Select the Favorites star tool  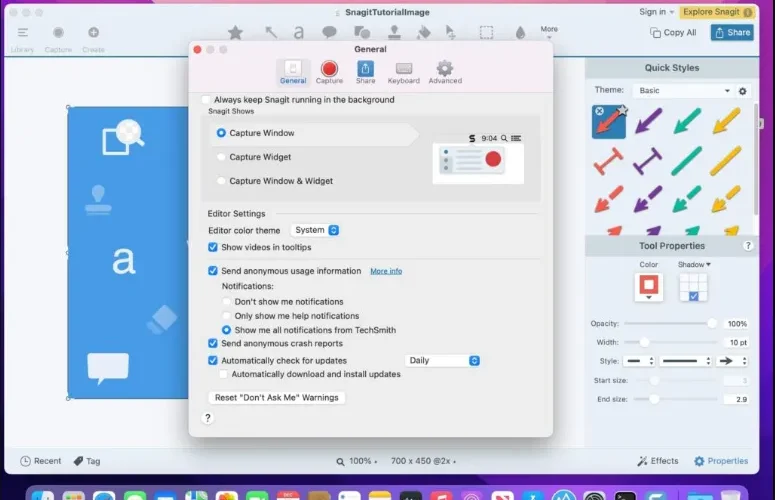click(235, 33)
